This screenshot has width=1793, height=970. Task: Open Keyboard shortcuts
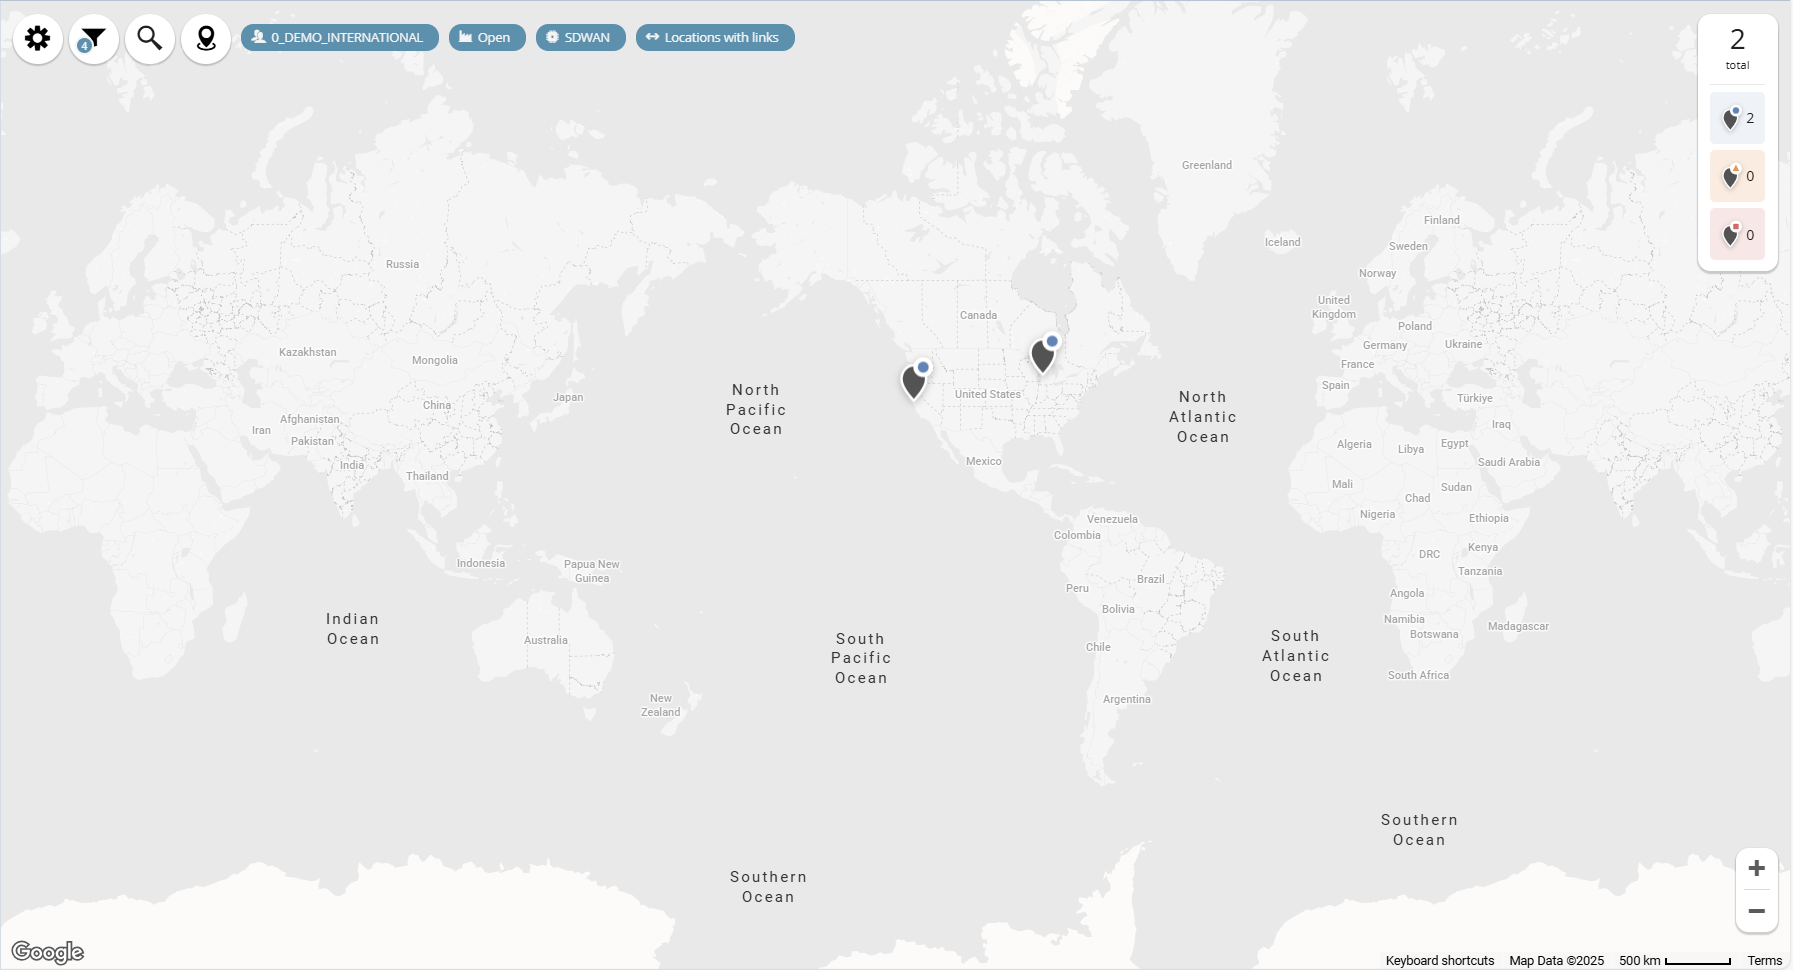click(1439, 961)
